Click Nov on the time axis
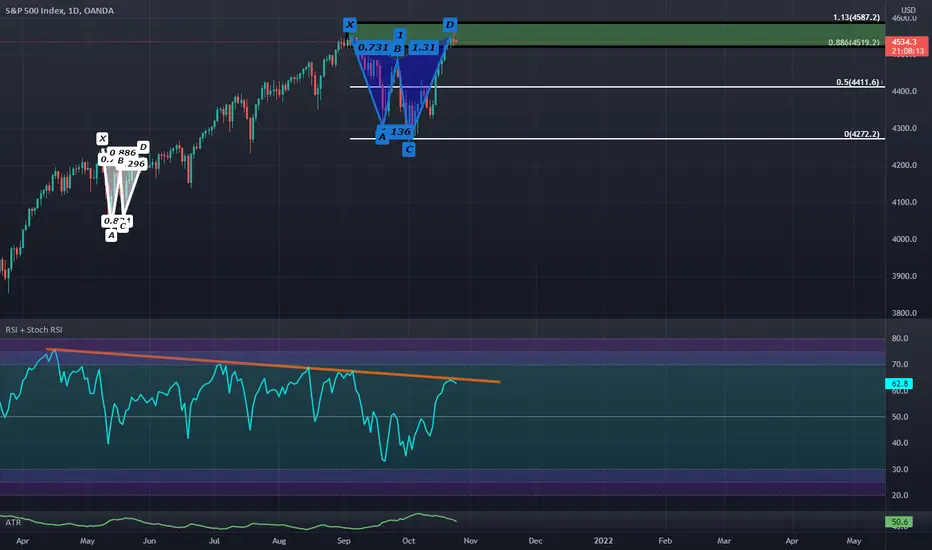Screen dimensions: 932x550 point(470,541)
